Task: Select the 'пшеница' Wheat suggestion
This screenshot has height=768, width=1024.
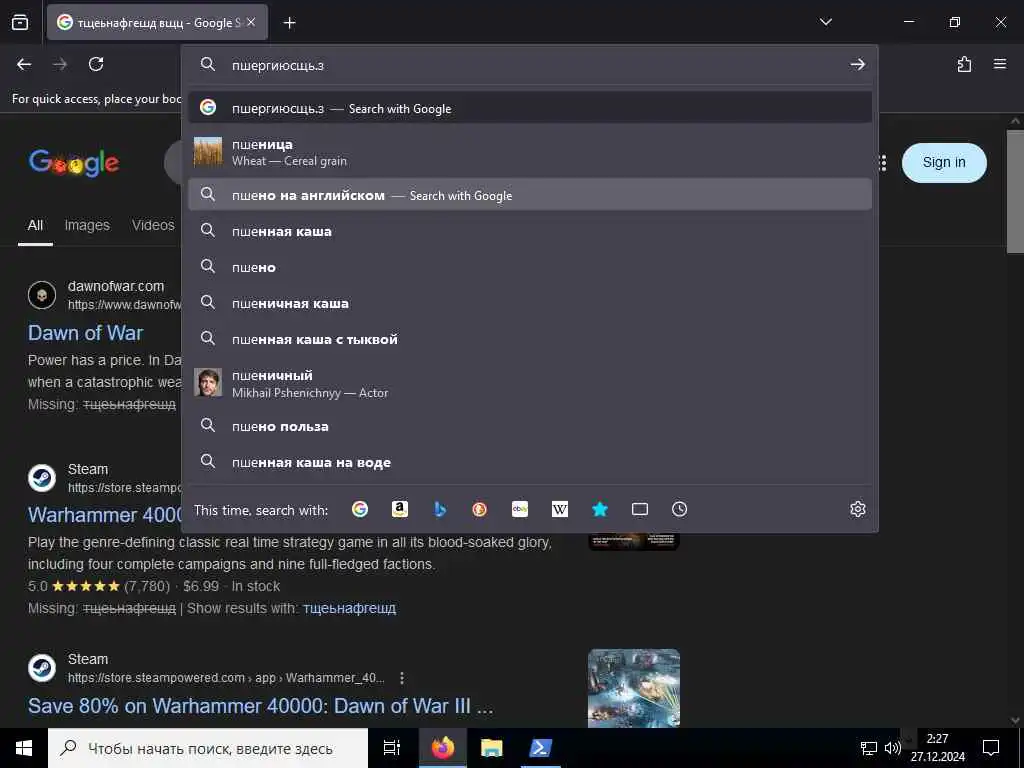Action: pyautogui.click(x=530, y=152)
